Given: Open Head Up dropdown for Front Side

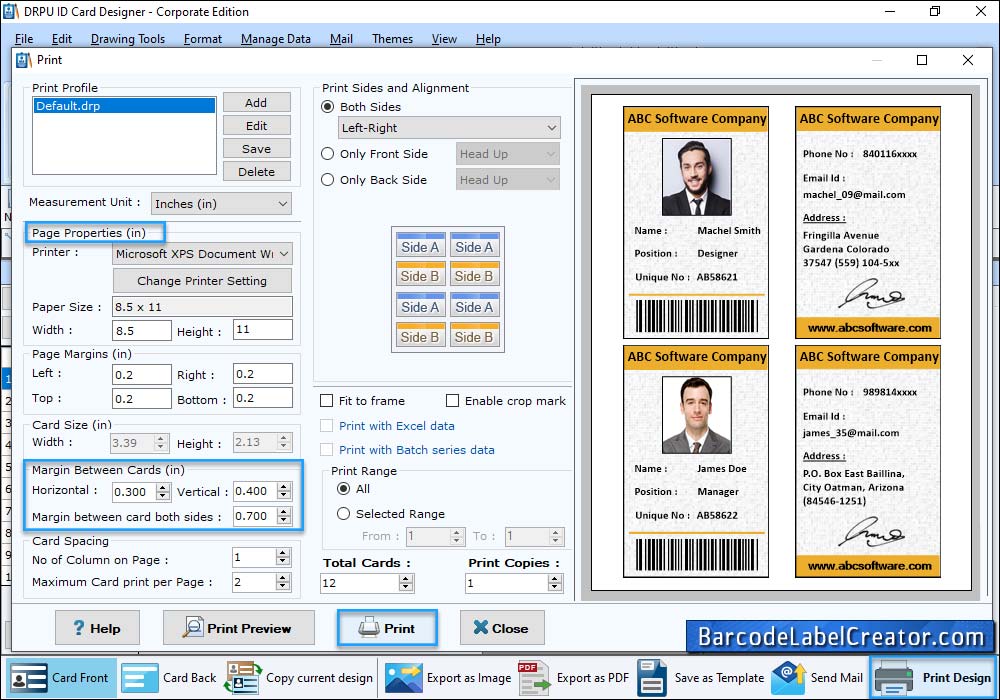Looking at the screenshot, I should coord(508,154).
